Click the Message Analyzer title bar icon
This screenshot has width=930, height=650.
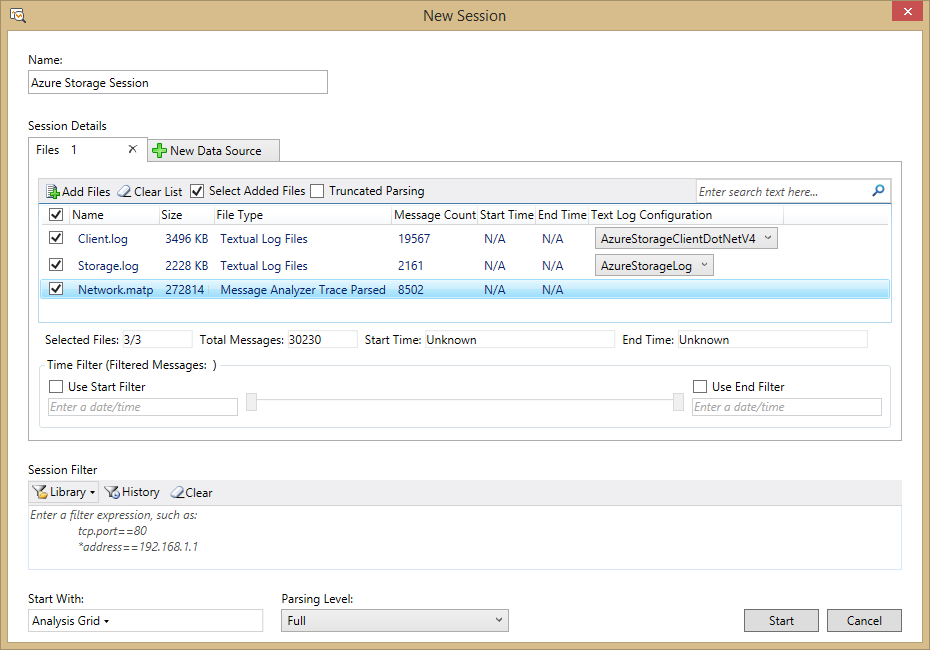(18, 15)
